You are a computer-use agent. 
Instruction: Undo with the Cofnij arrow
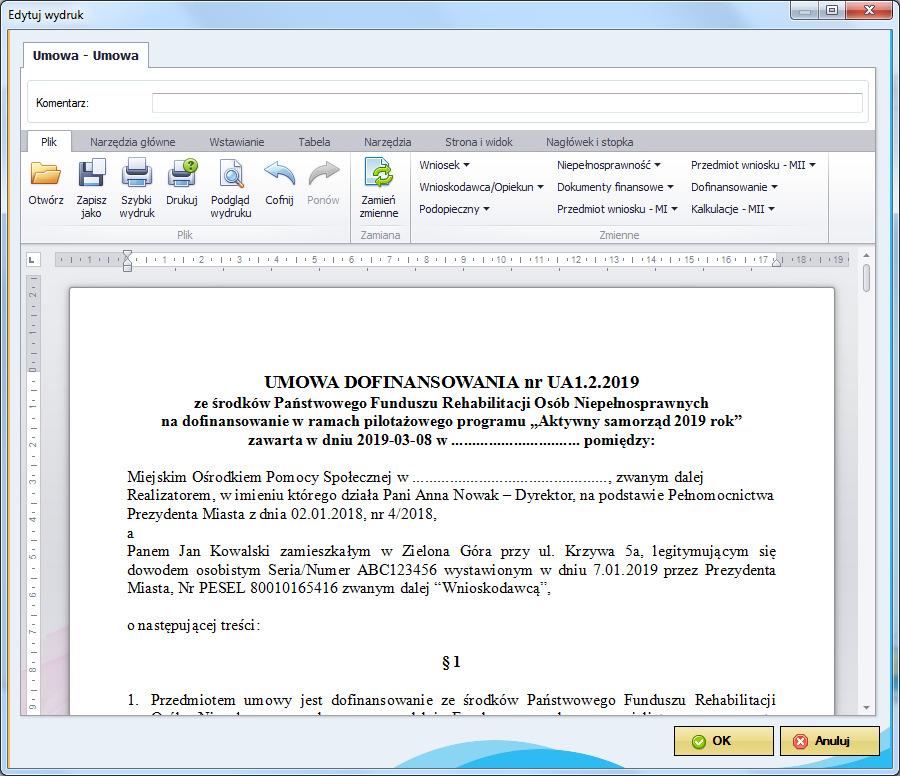pyautogui.click(x=280, y=183)
